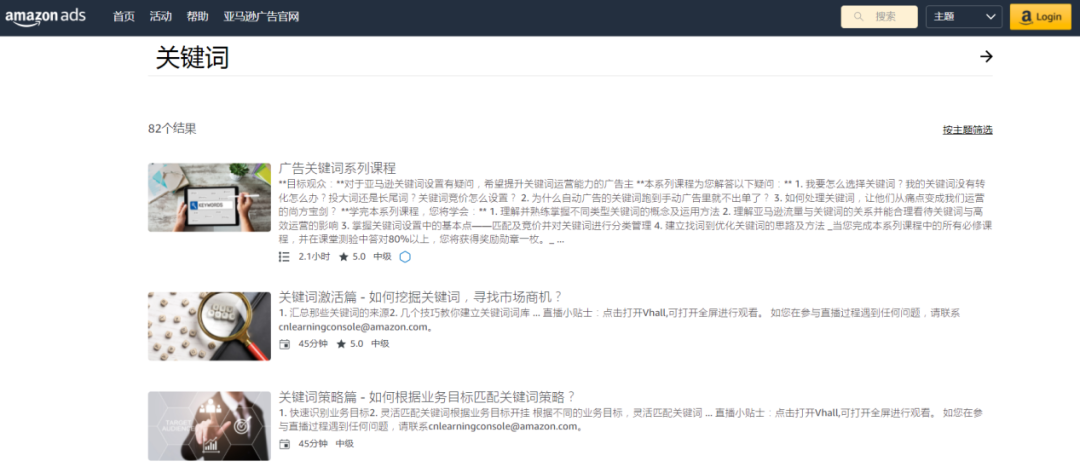Open the 帮助 menu item
The image size is (1080, 467).
[x=197, y=17]
